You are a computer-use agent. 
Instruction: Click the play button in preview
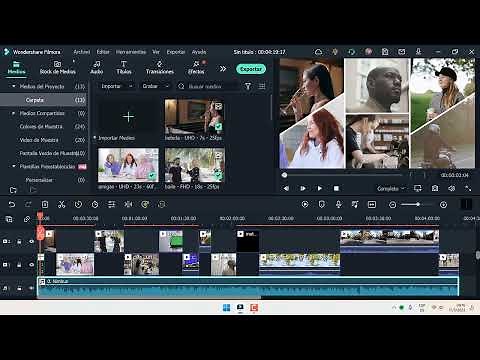click(320, 188)
